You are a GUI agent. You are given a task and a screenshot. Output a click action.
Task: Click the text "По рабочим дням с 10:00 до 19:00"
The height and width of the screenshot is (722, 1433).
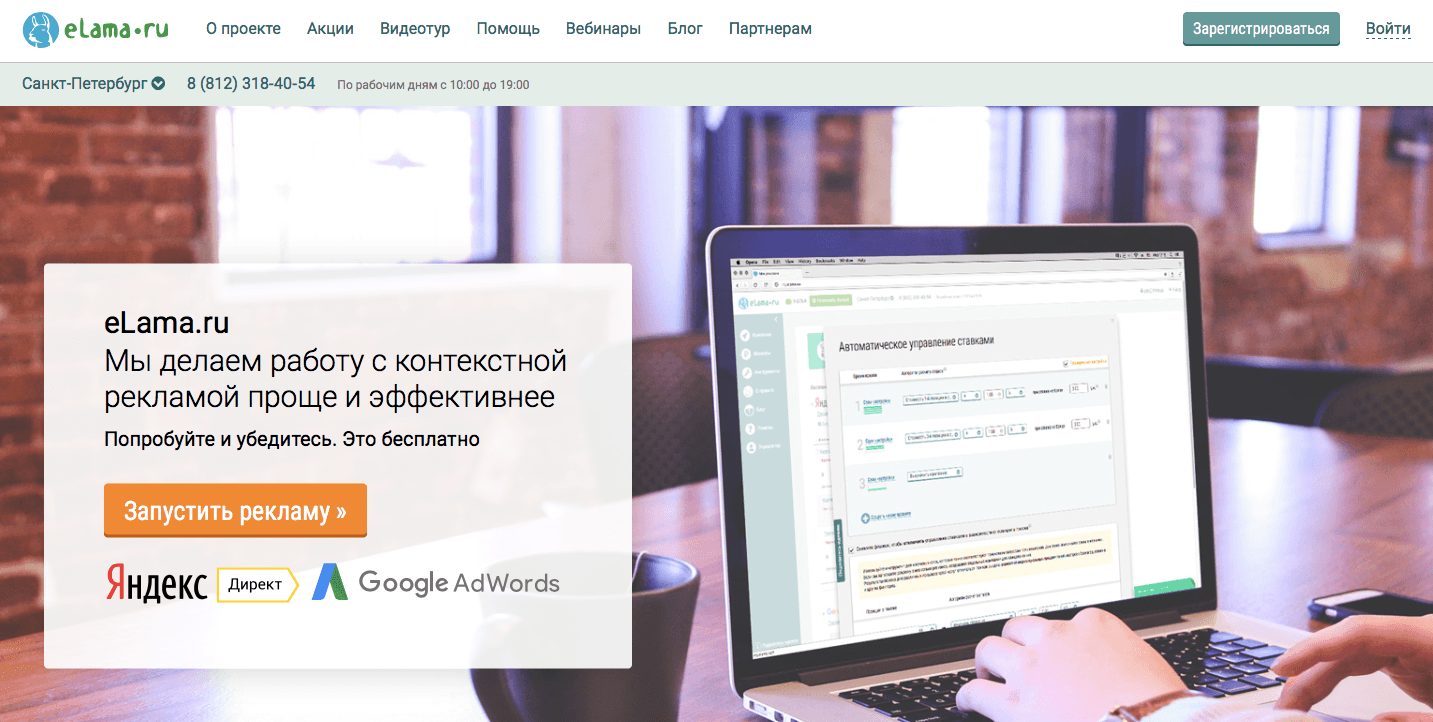(433, 85)
